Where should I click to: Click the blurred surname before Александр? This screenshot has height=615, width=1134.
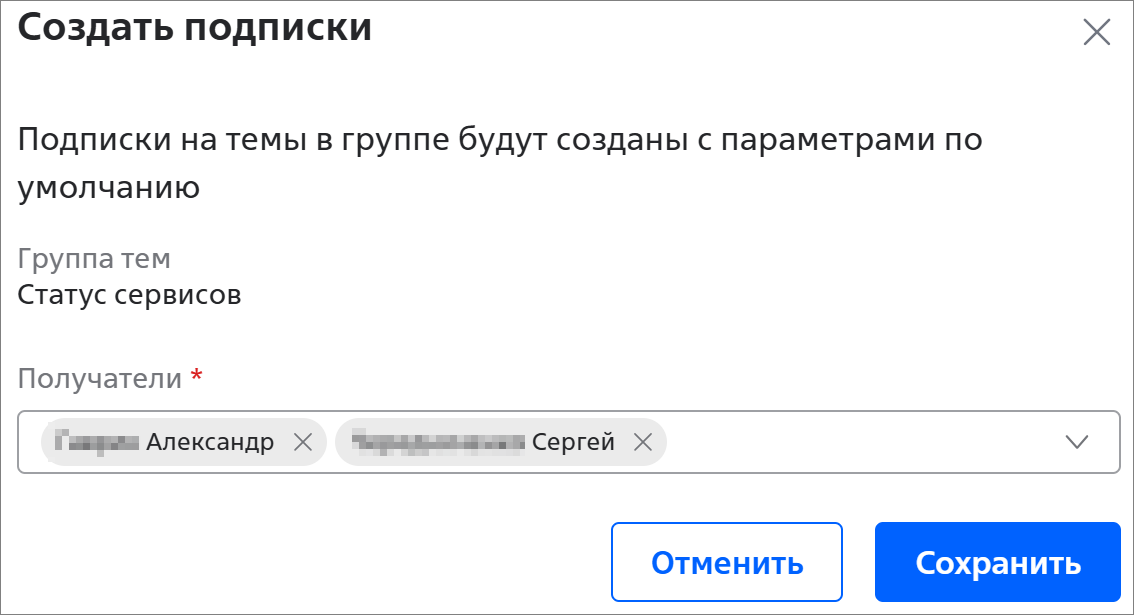97,441
